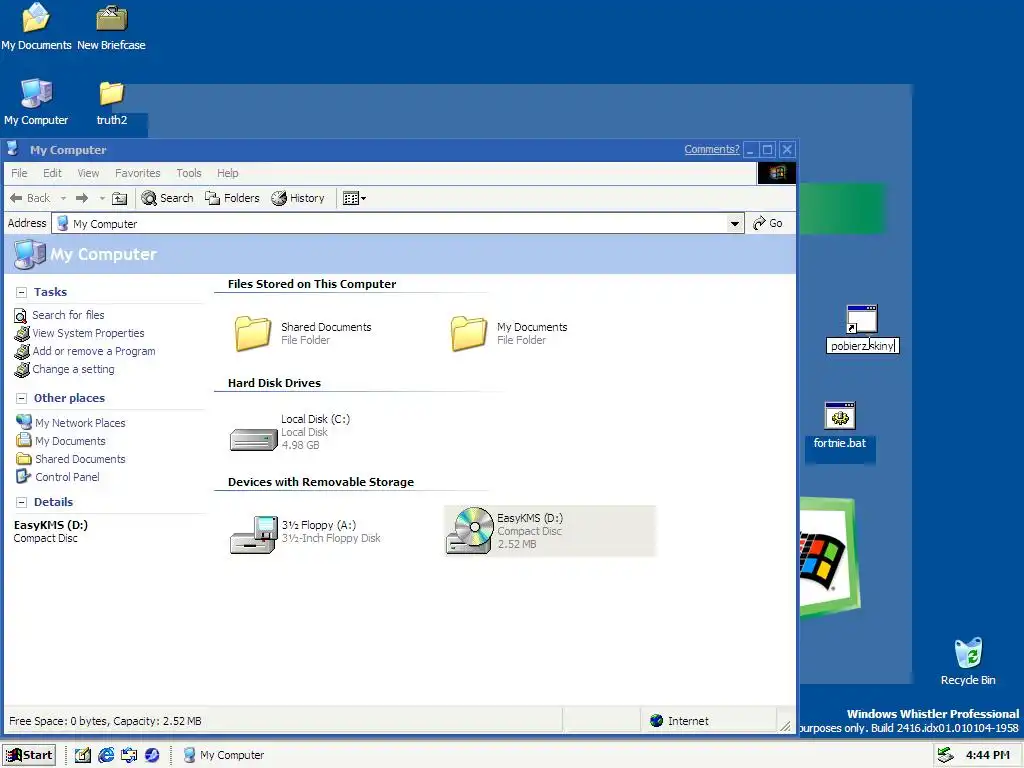Open the File menu
1024x768 pixels.
[x=20, y=173]
